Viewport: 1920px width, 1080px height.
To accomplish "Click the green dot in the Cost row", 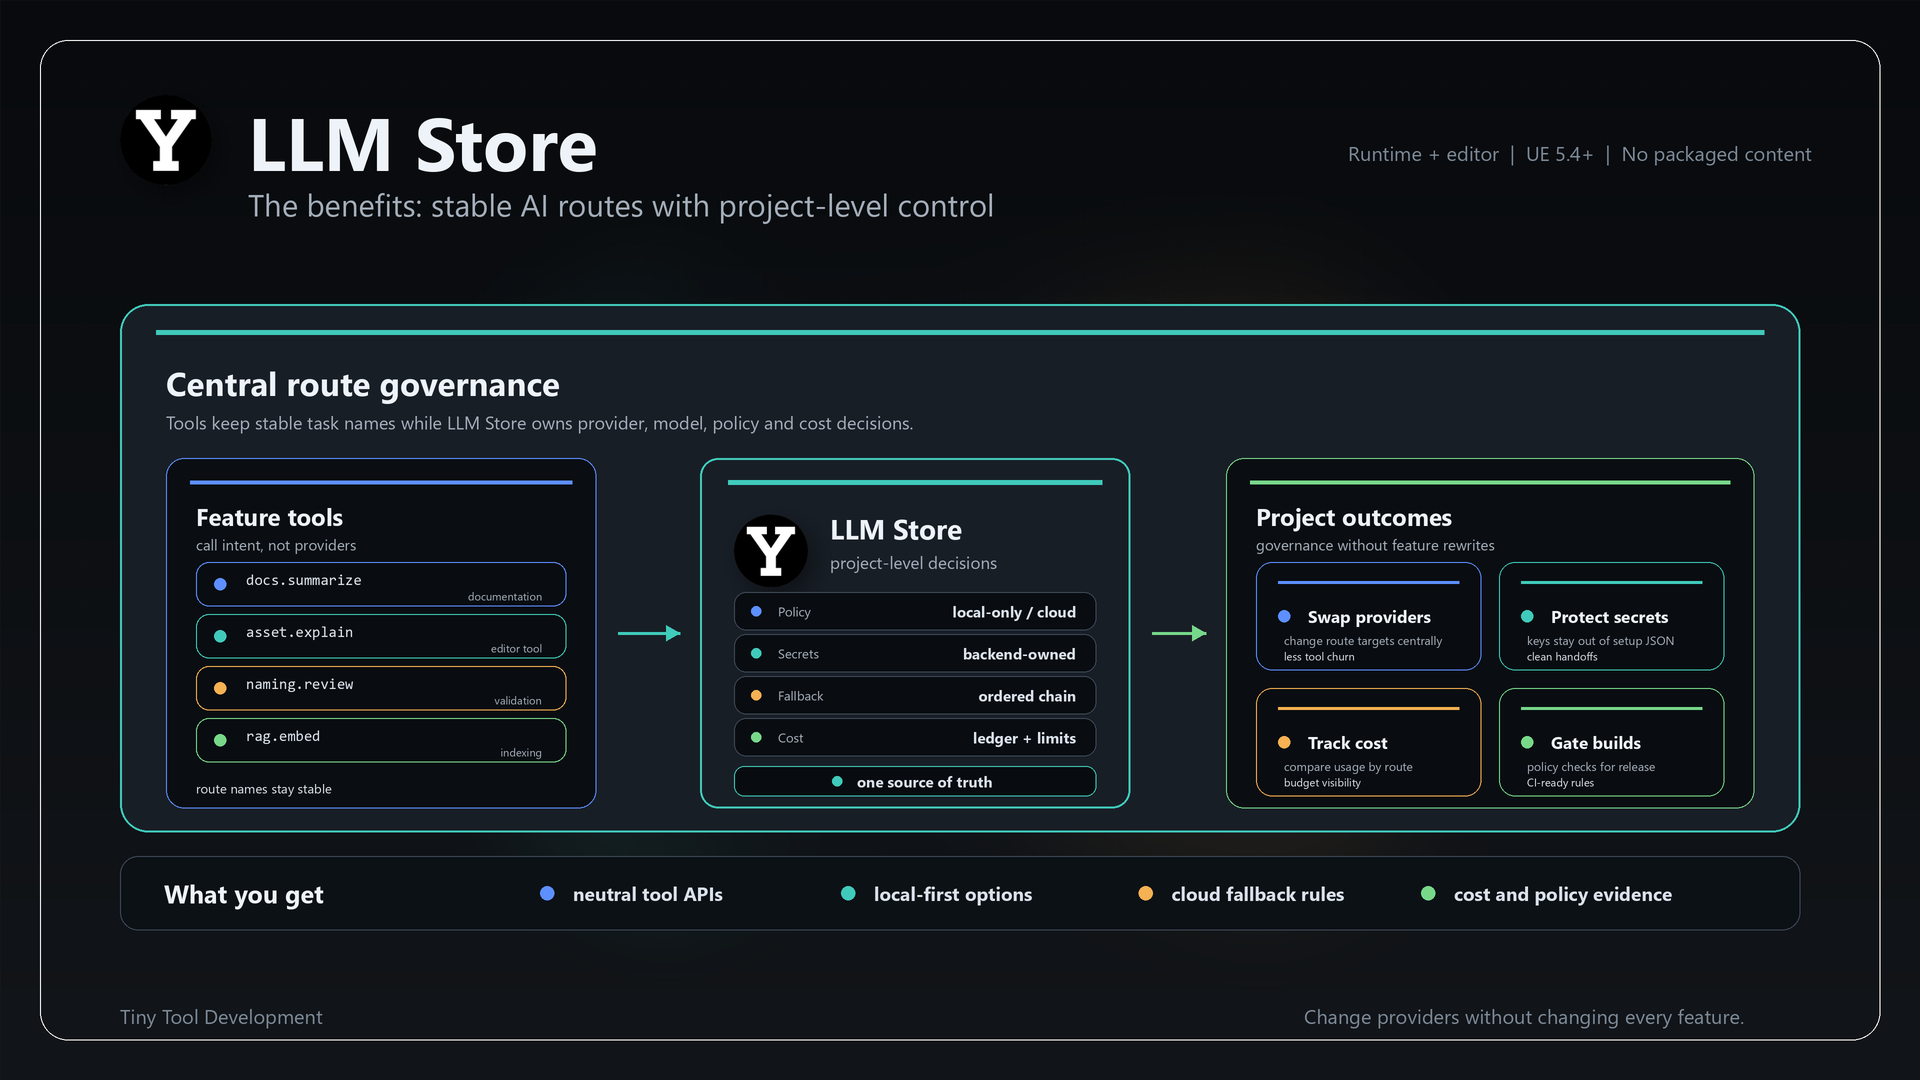I will pyautogui.click(x=756, y=737).
